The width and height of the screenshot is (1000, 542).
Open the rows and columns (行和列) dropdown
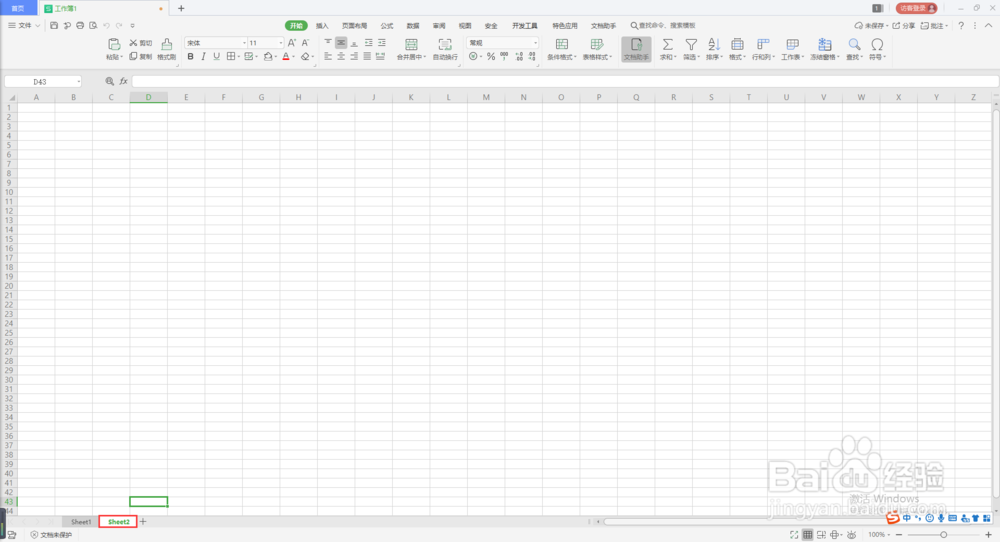[763, 49]
